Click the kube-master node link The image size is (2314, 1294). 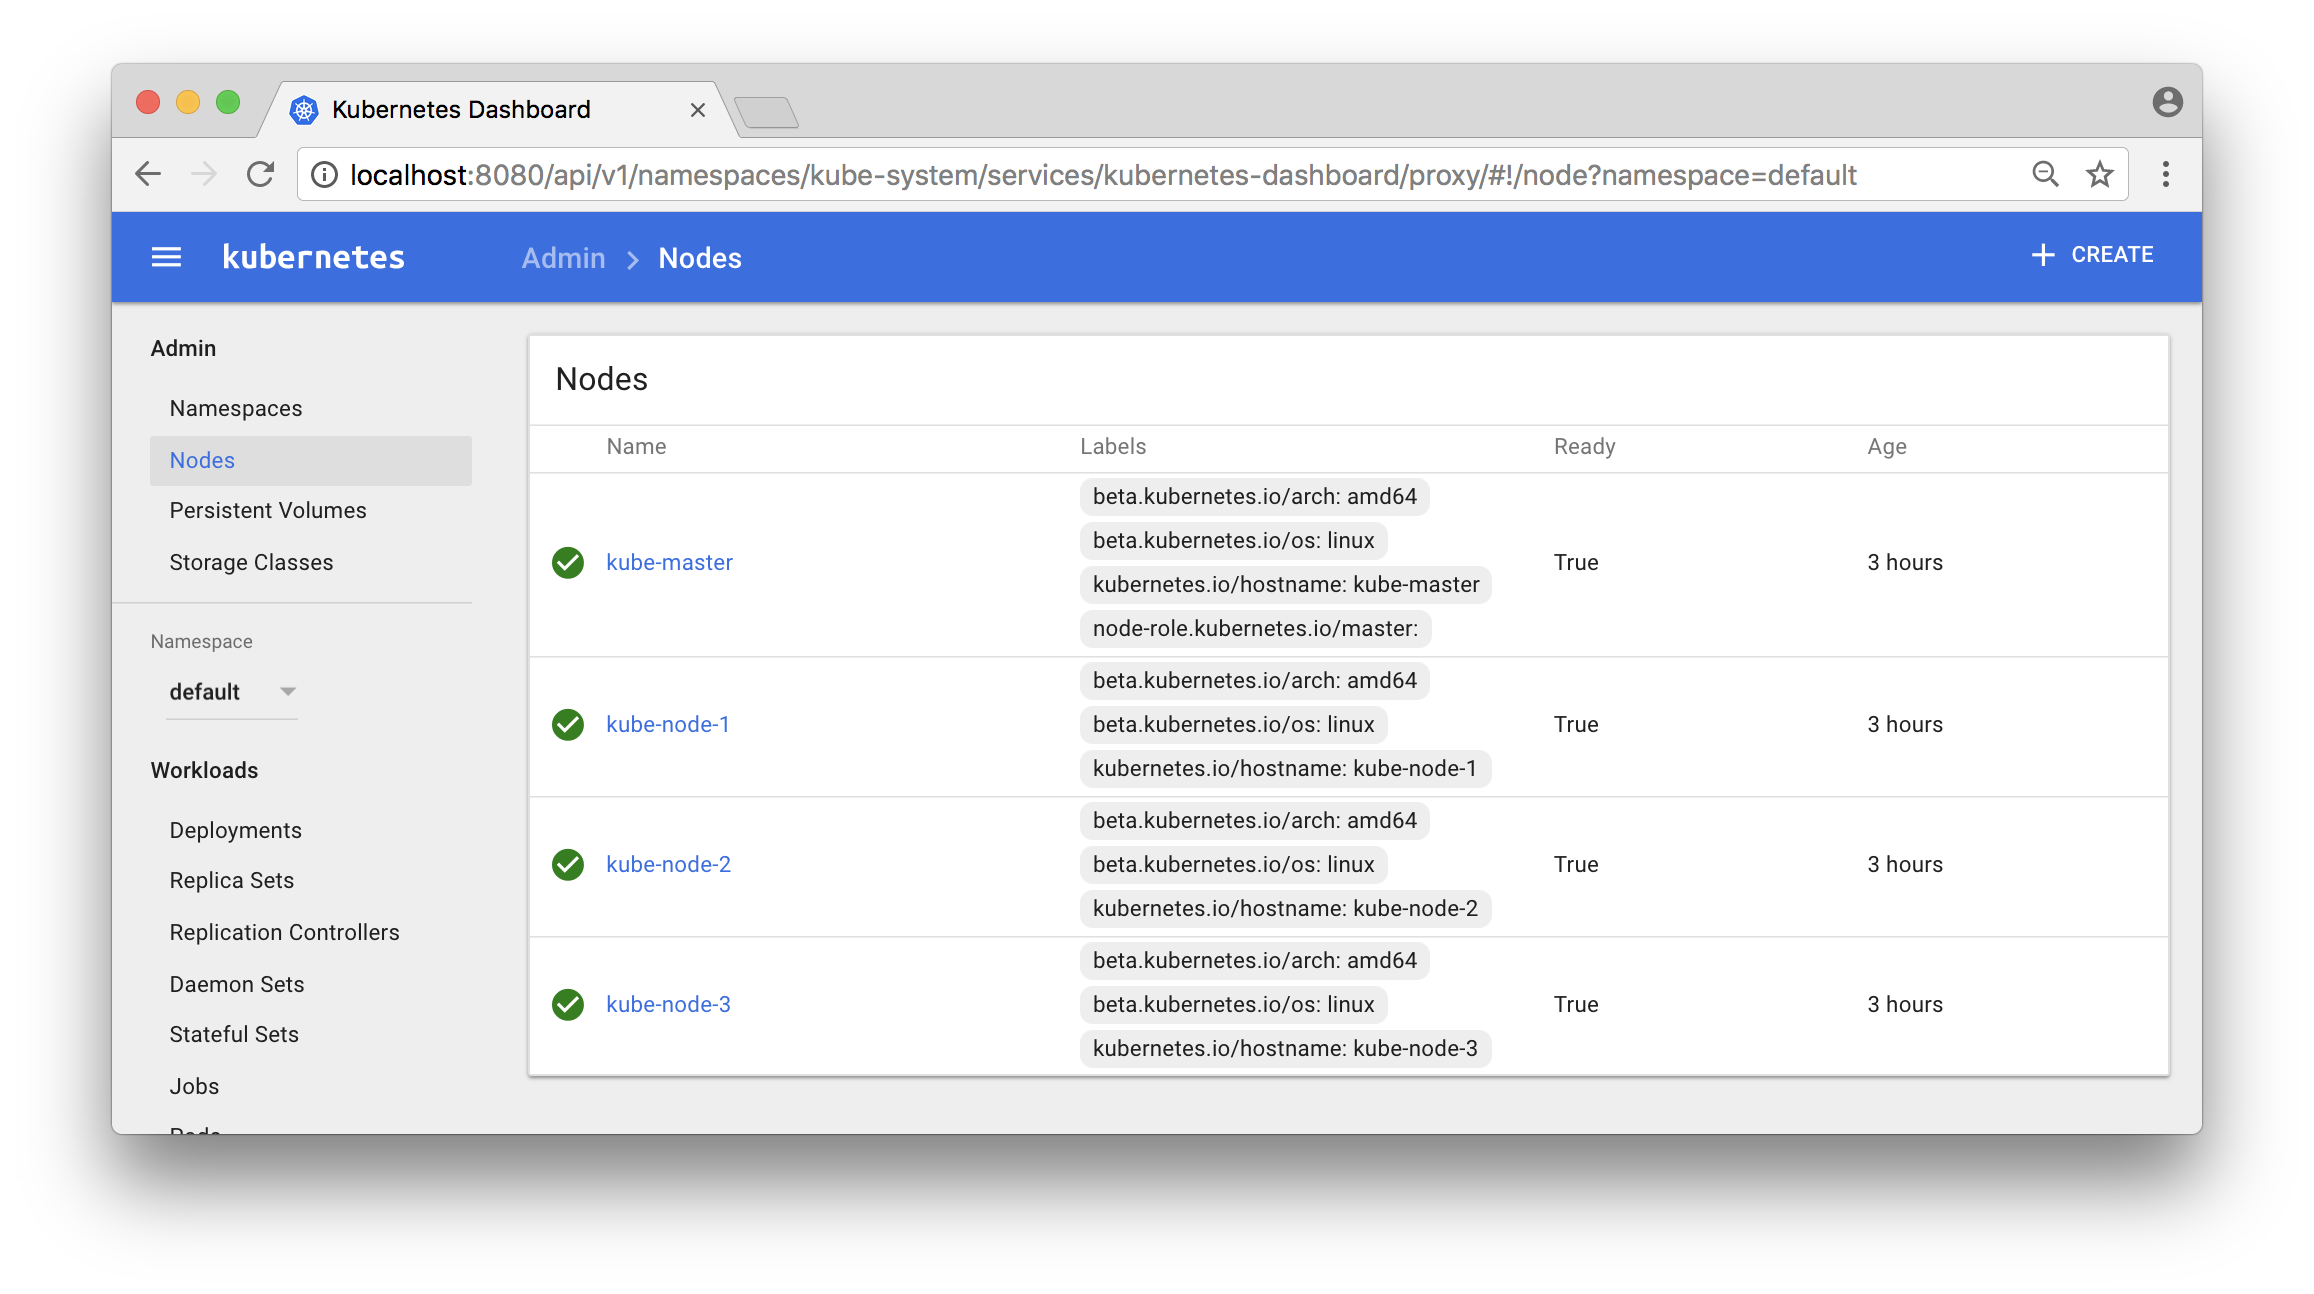tap(668, 561)
